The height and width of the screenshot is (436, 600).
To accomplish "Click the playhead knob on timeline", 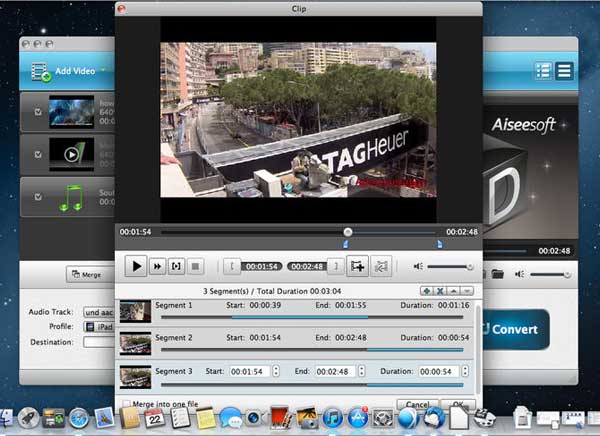I will (x=347, y=232).
